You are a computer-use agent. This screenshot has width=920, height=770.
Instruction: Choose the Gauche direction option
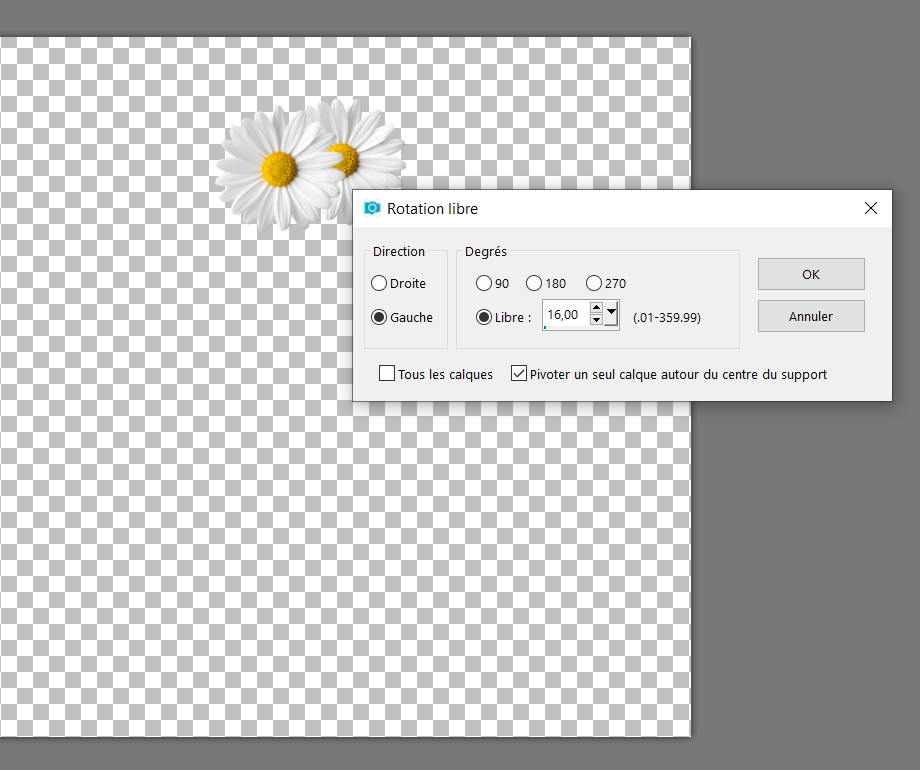379,317
